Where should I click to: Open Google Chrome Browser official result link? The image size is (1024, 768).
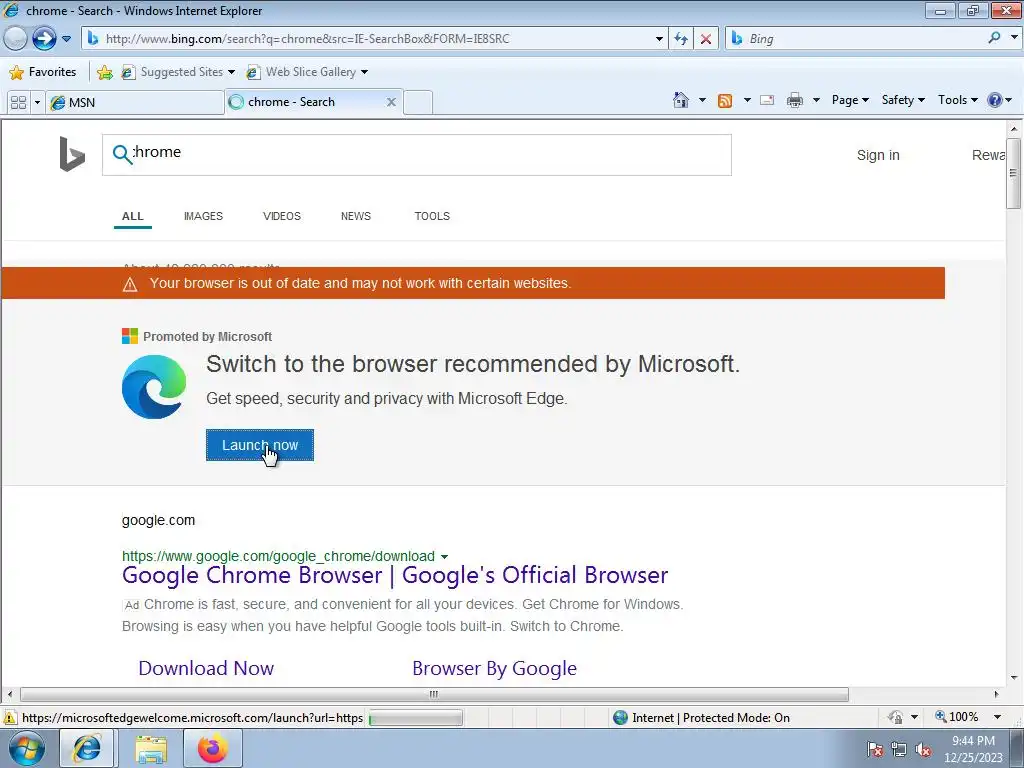tap(395, 575)
